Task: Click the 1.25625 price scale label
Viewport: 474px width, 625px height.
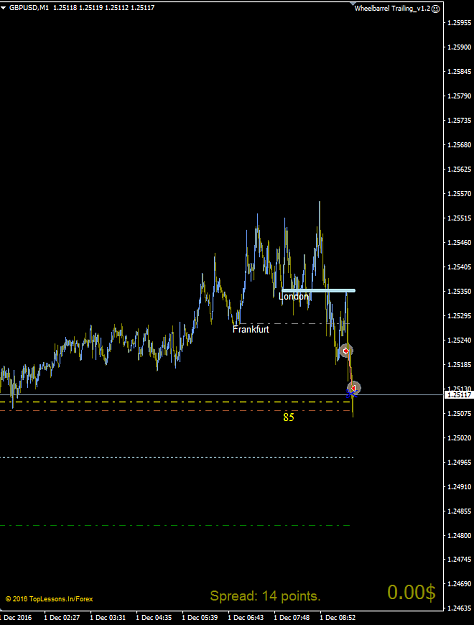Action: 459,169
